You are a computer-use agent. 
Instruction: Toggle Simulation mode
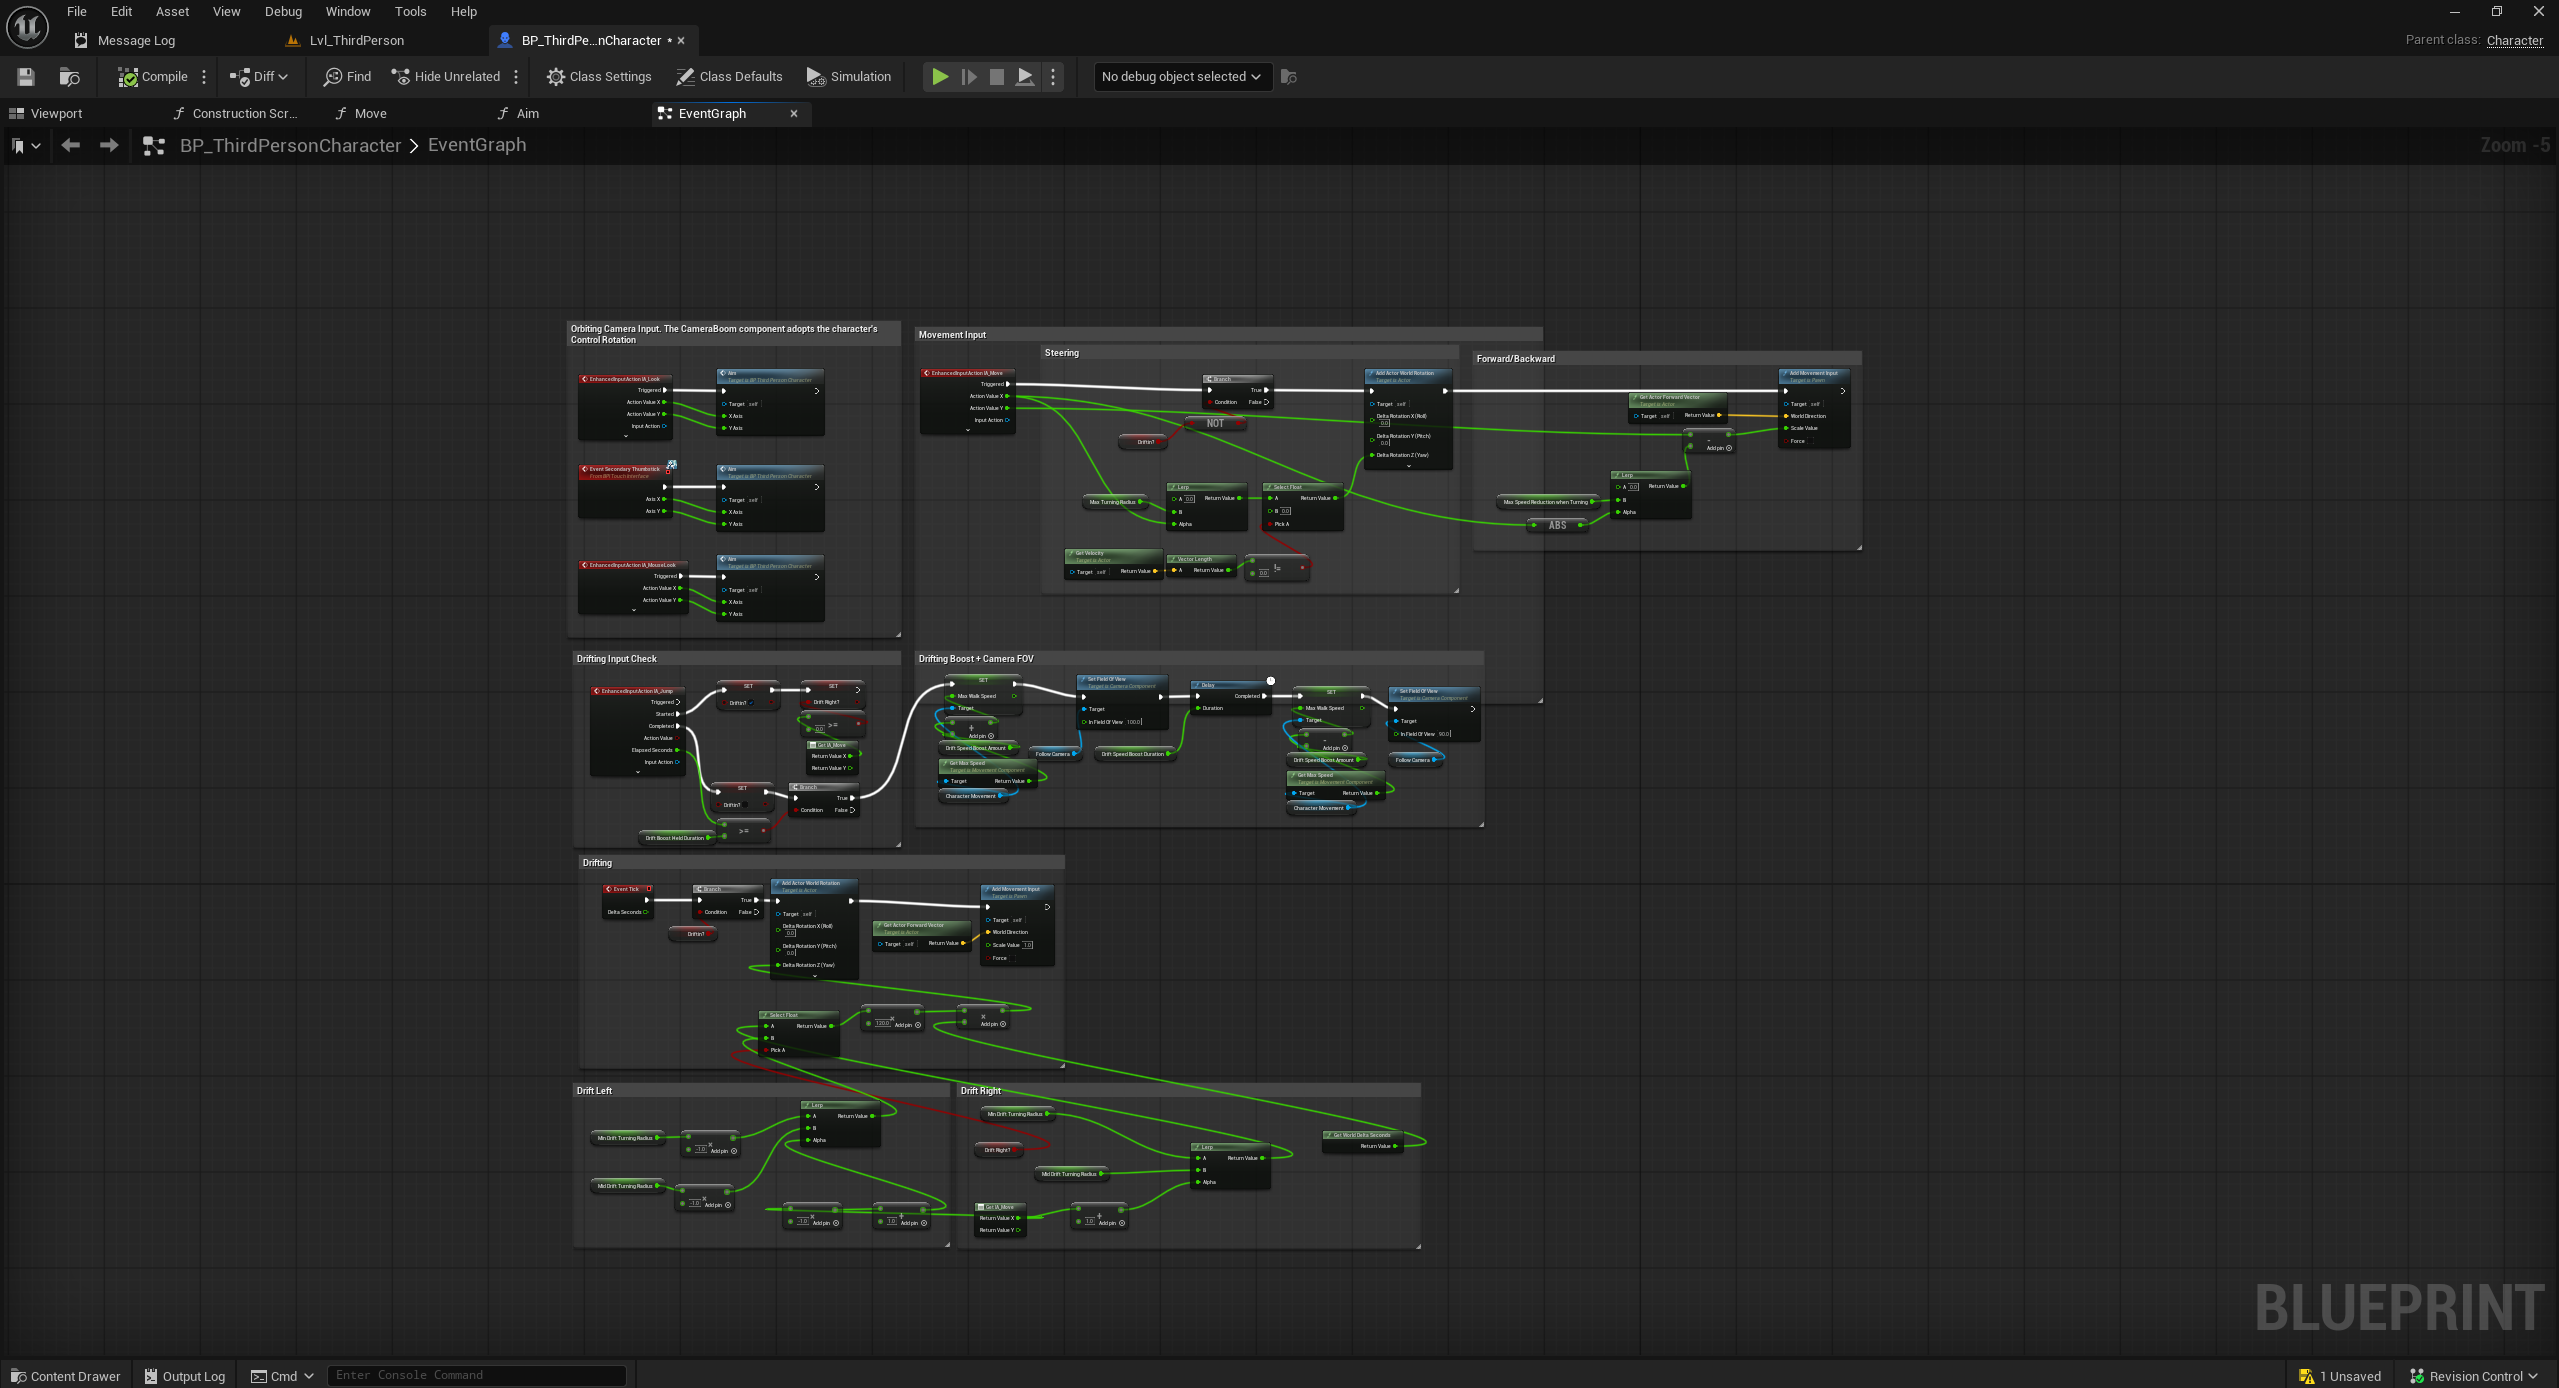(x=848, y=77)
